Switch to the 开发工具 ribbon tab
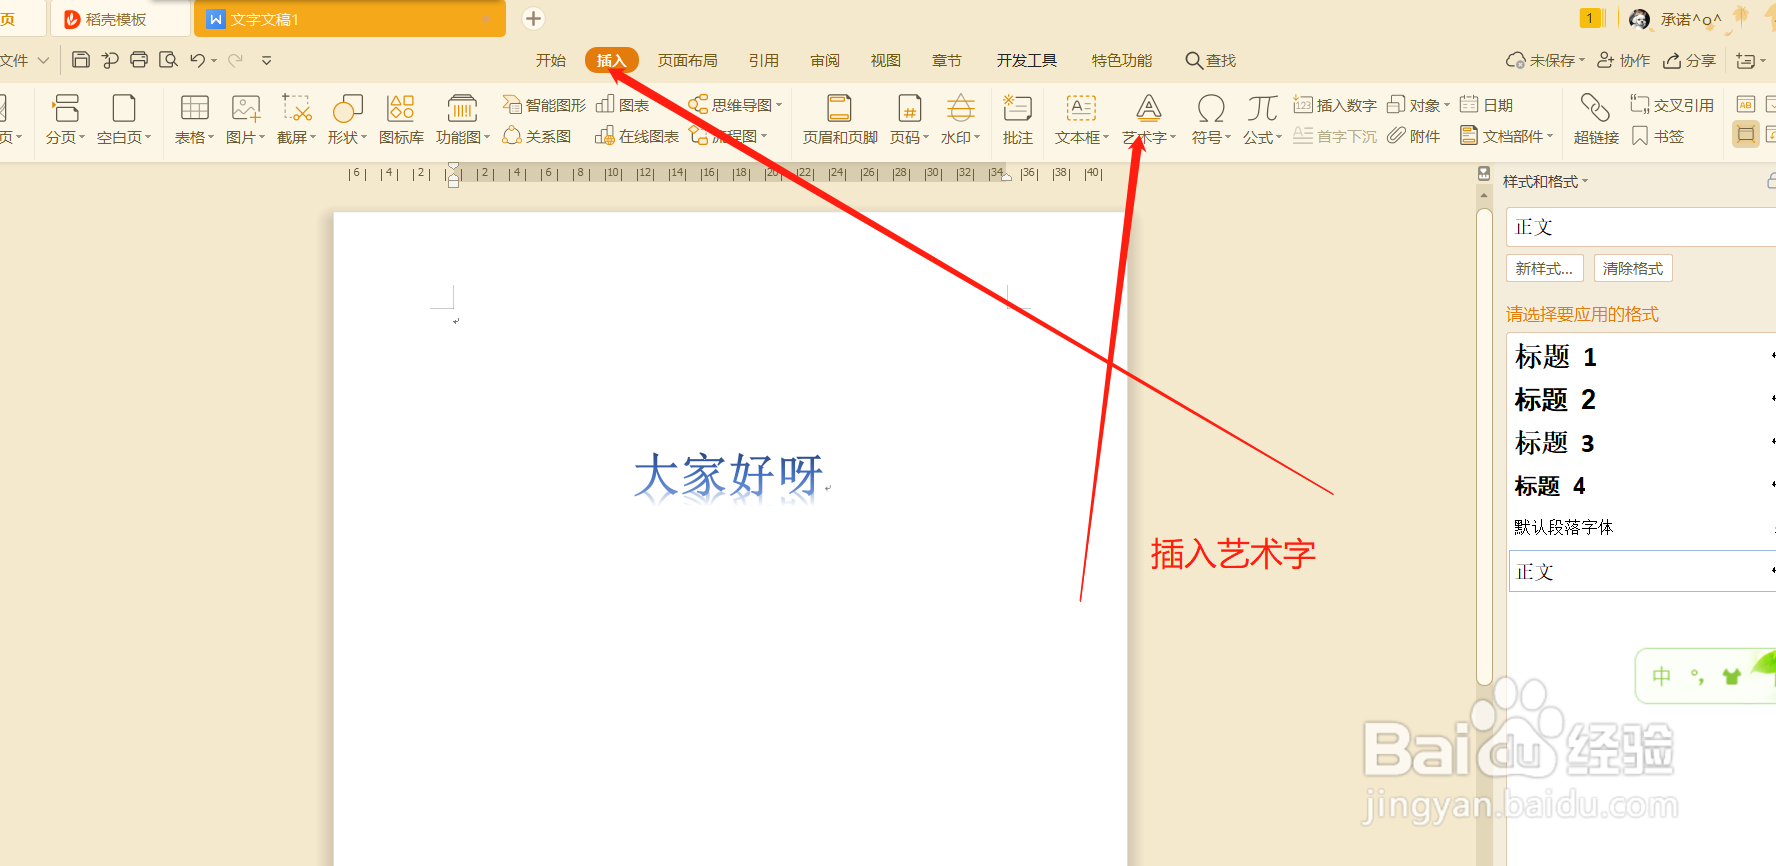This screenshot has width=1776, height=866. 1026,60
